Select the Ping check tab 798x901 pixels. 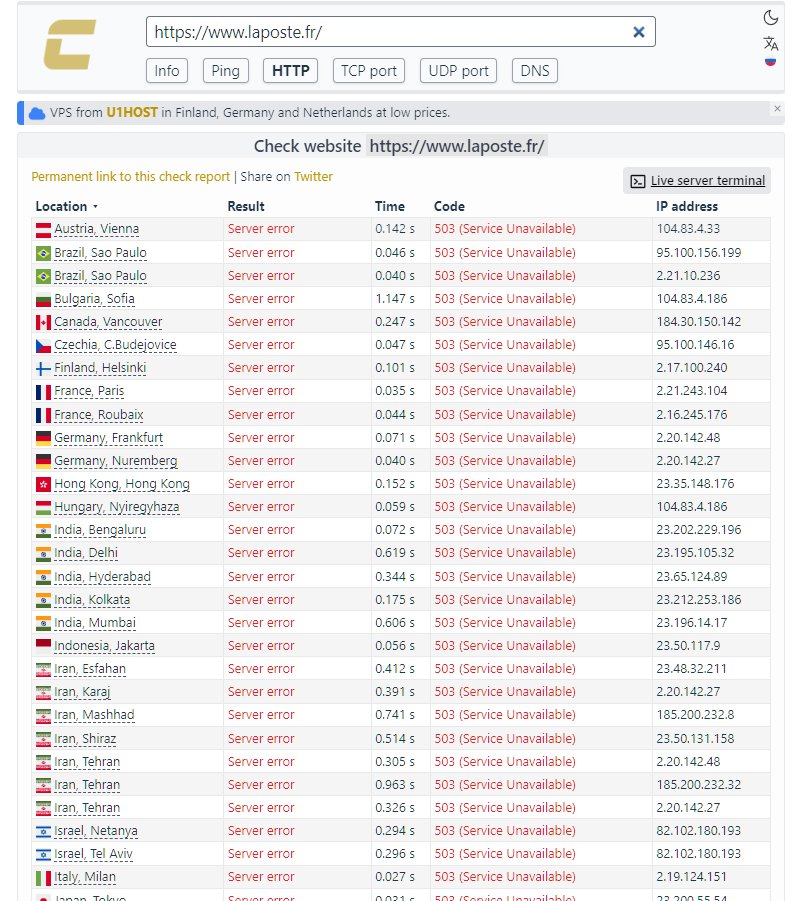pyautogui.click(x=226, y=70)
